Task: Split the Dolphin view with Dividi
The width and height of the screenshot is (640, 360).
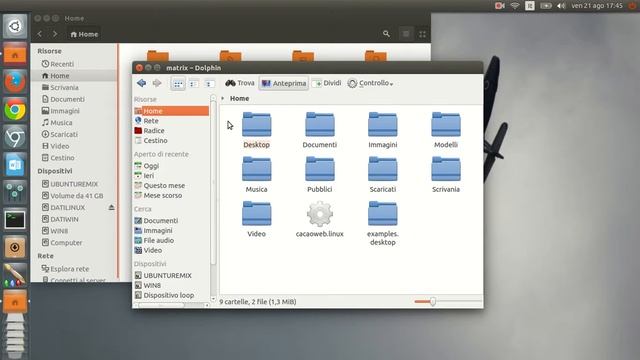Action: point(327,83)
